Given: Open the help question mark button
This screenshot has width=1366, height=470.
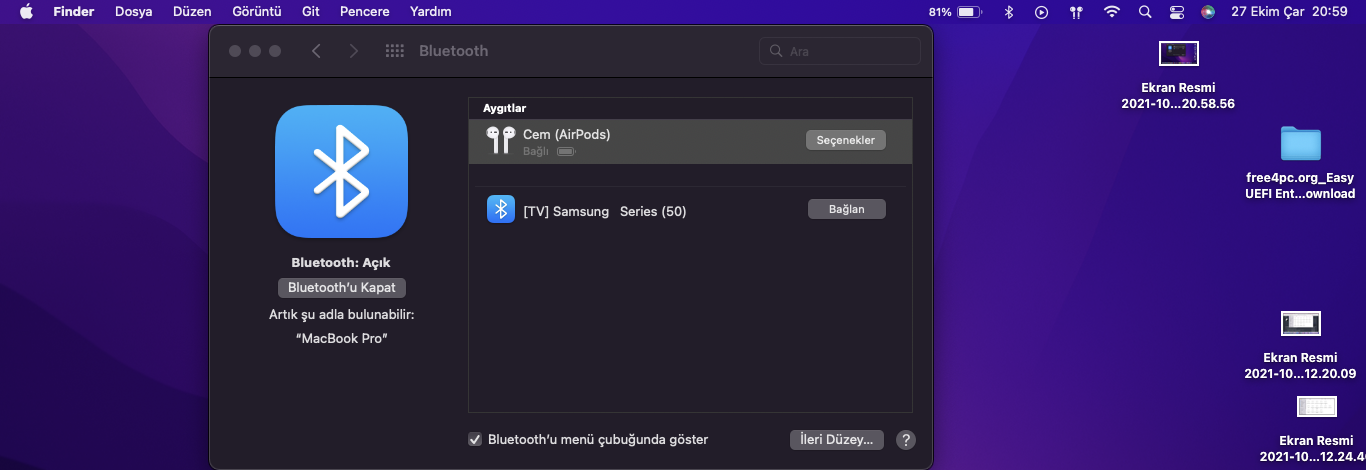Looking at the screenshot, I should 906,440.
